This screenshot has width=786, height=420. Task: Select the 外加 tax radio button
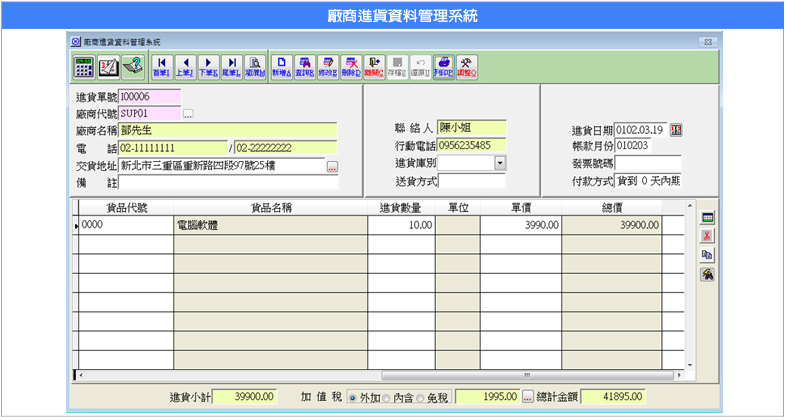(x=352, y=397)
